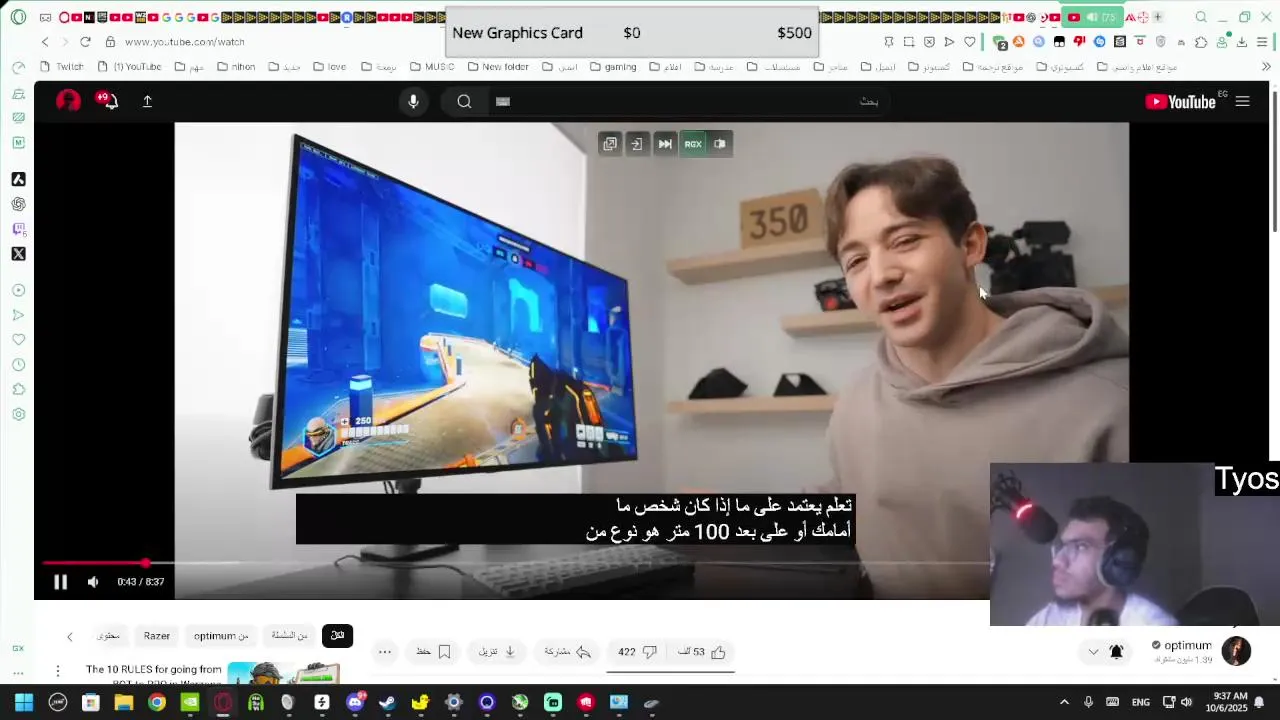
Task: Click the YouTube upload/create arrow icon
Action: pyautogui.click(x=147, y=101)
